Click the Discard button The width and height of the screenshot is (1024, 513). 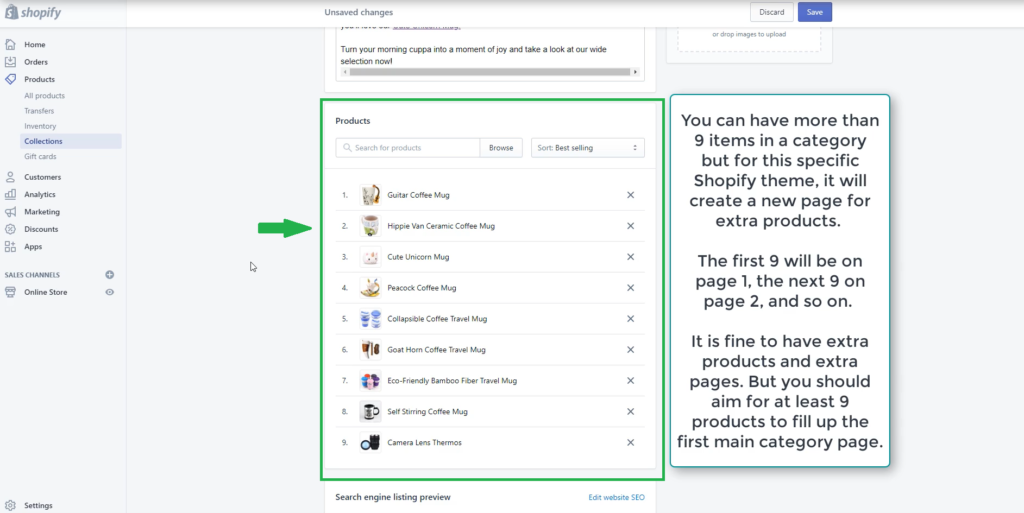point(772,12)
